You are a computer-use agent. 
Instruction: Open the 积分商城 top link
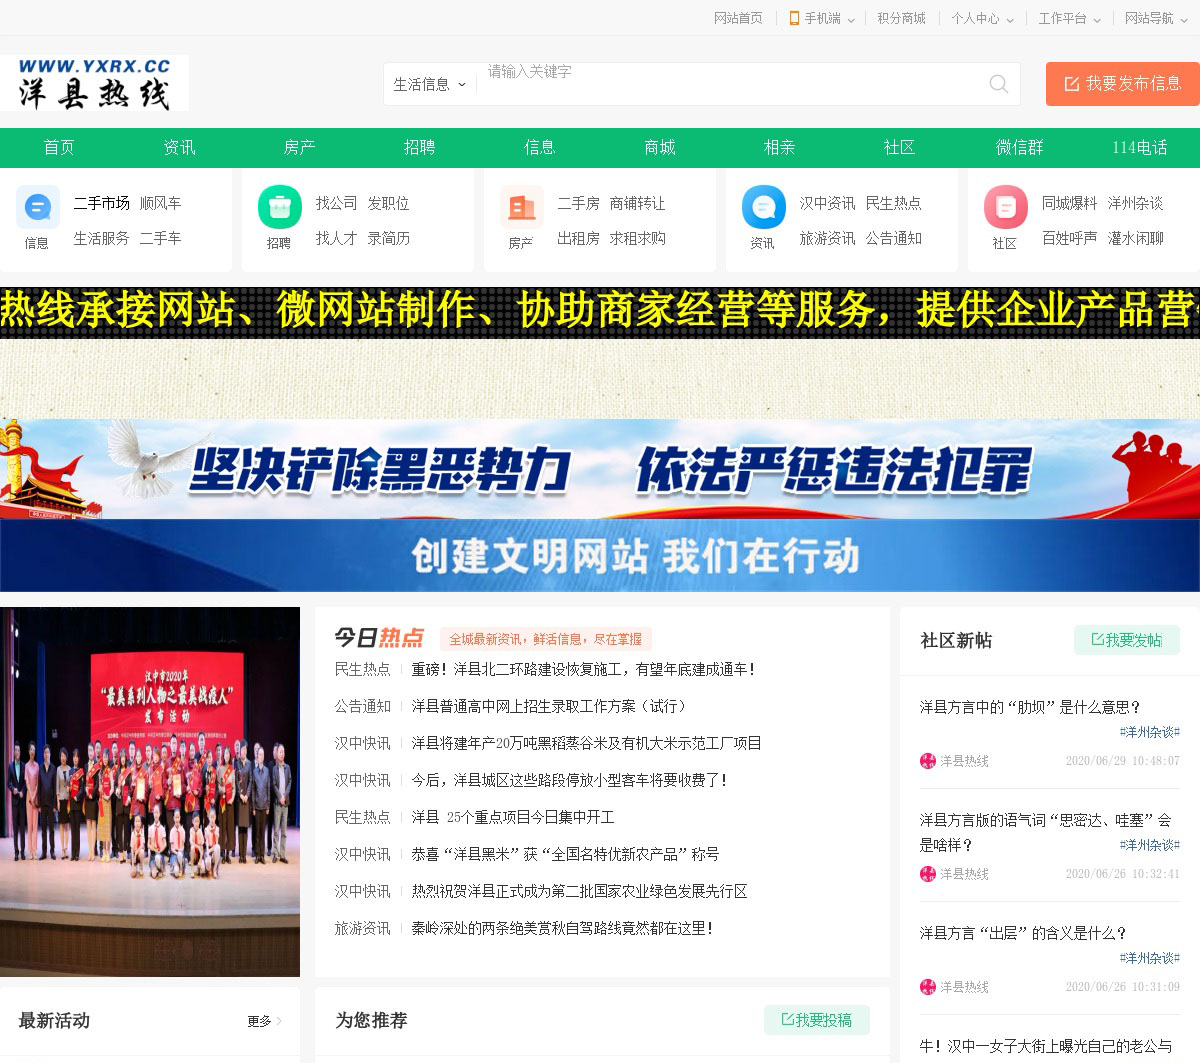pyautogui.click(x=901, y=18)
